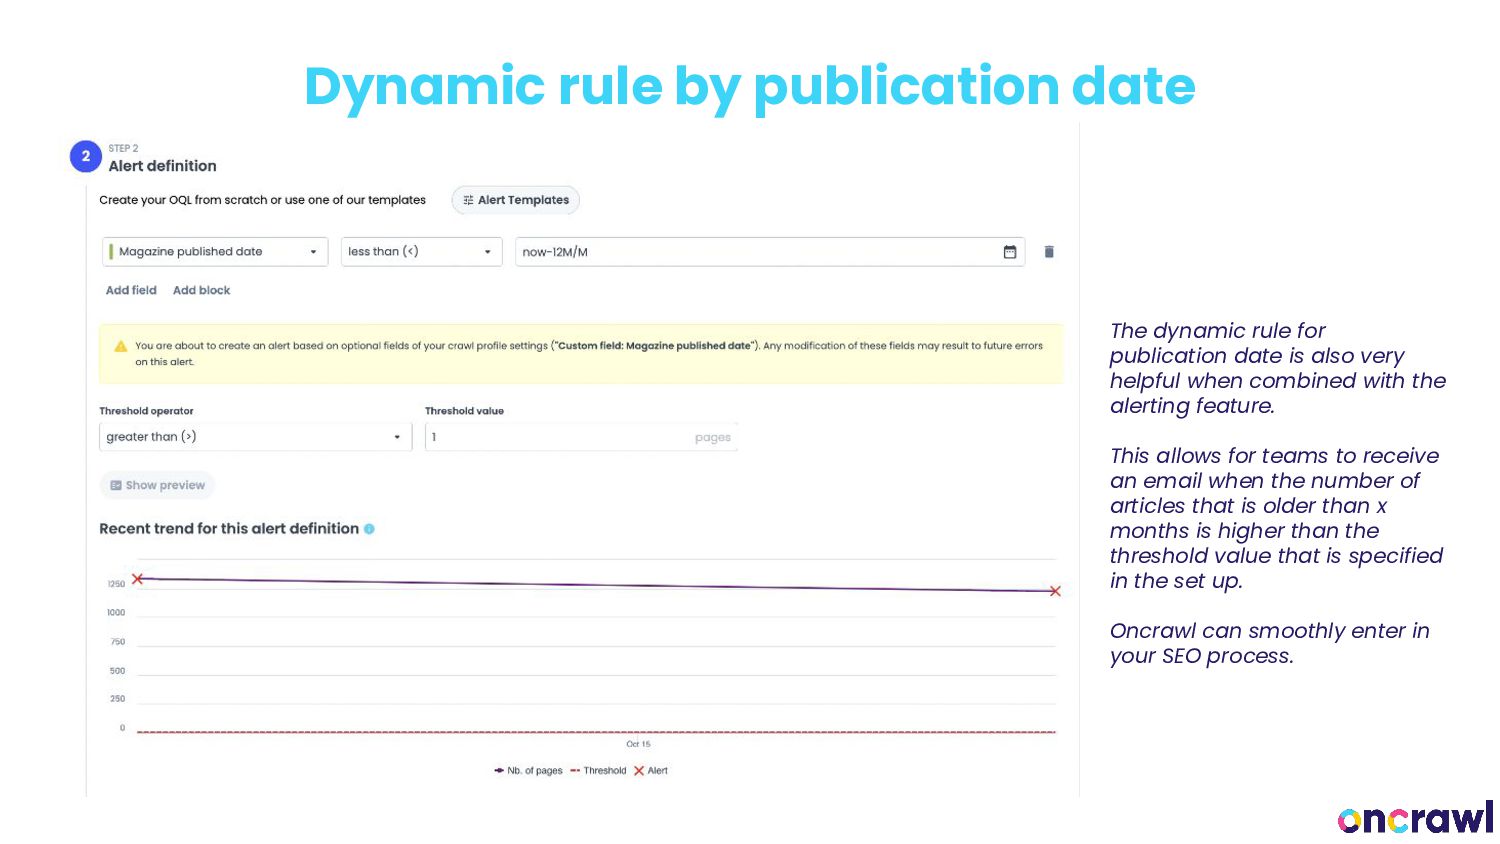1500x844 pixels.
Task: Click the info icon beside Recent trend heading
Action: click(369, 529)
